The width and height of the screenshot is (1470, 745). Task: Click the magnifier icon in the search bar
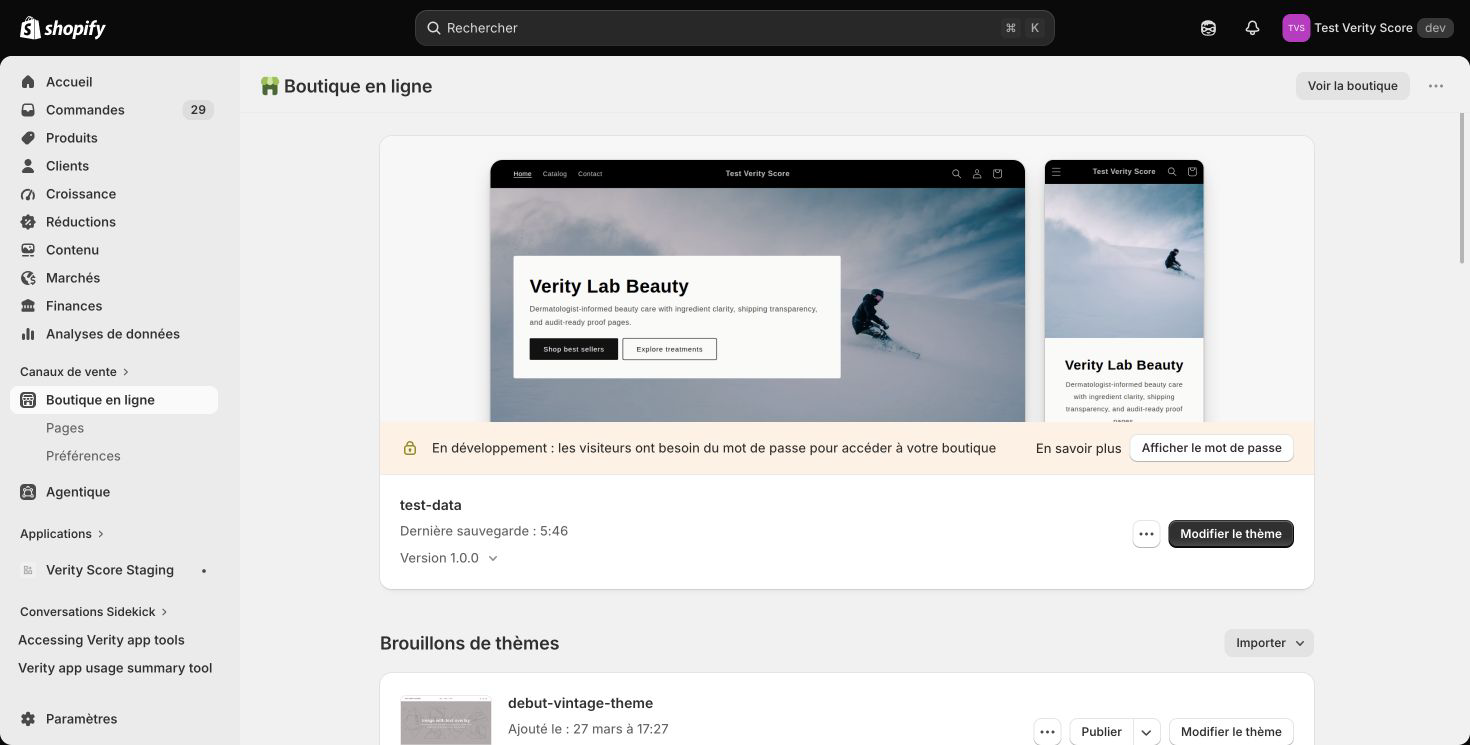[434, 28]
